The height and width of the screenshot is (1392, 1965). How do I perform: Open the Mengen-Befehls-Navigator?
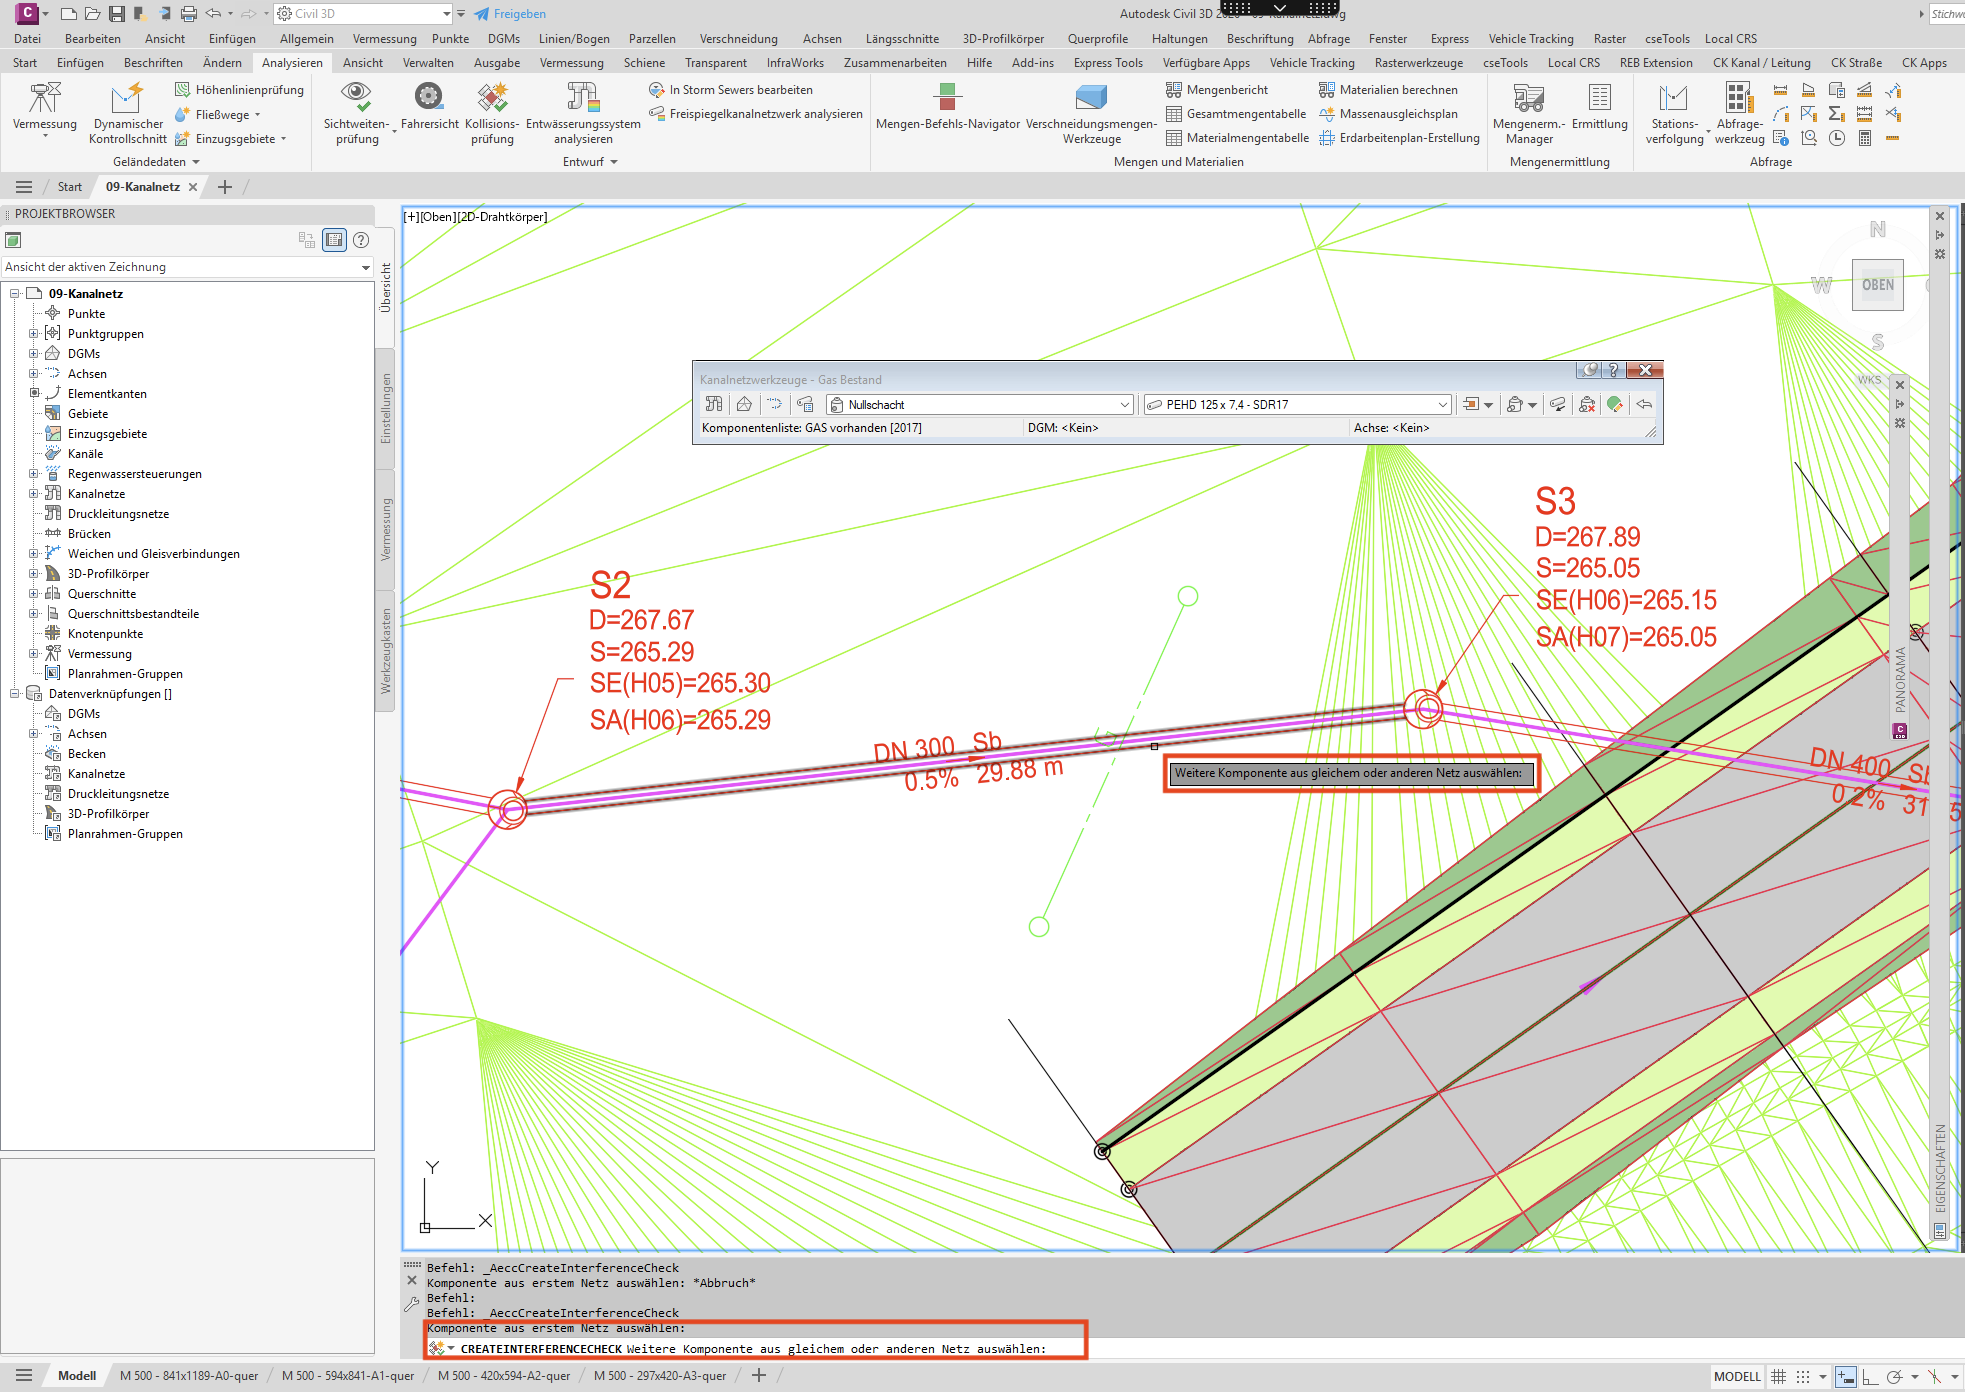point(947,106)
